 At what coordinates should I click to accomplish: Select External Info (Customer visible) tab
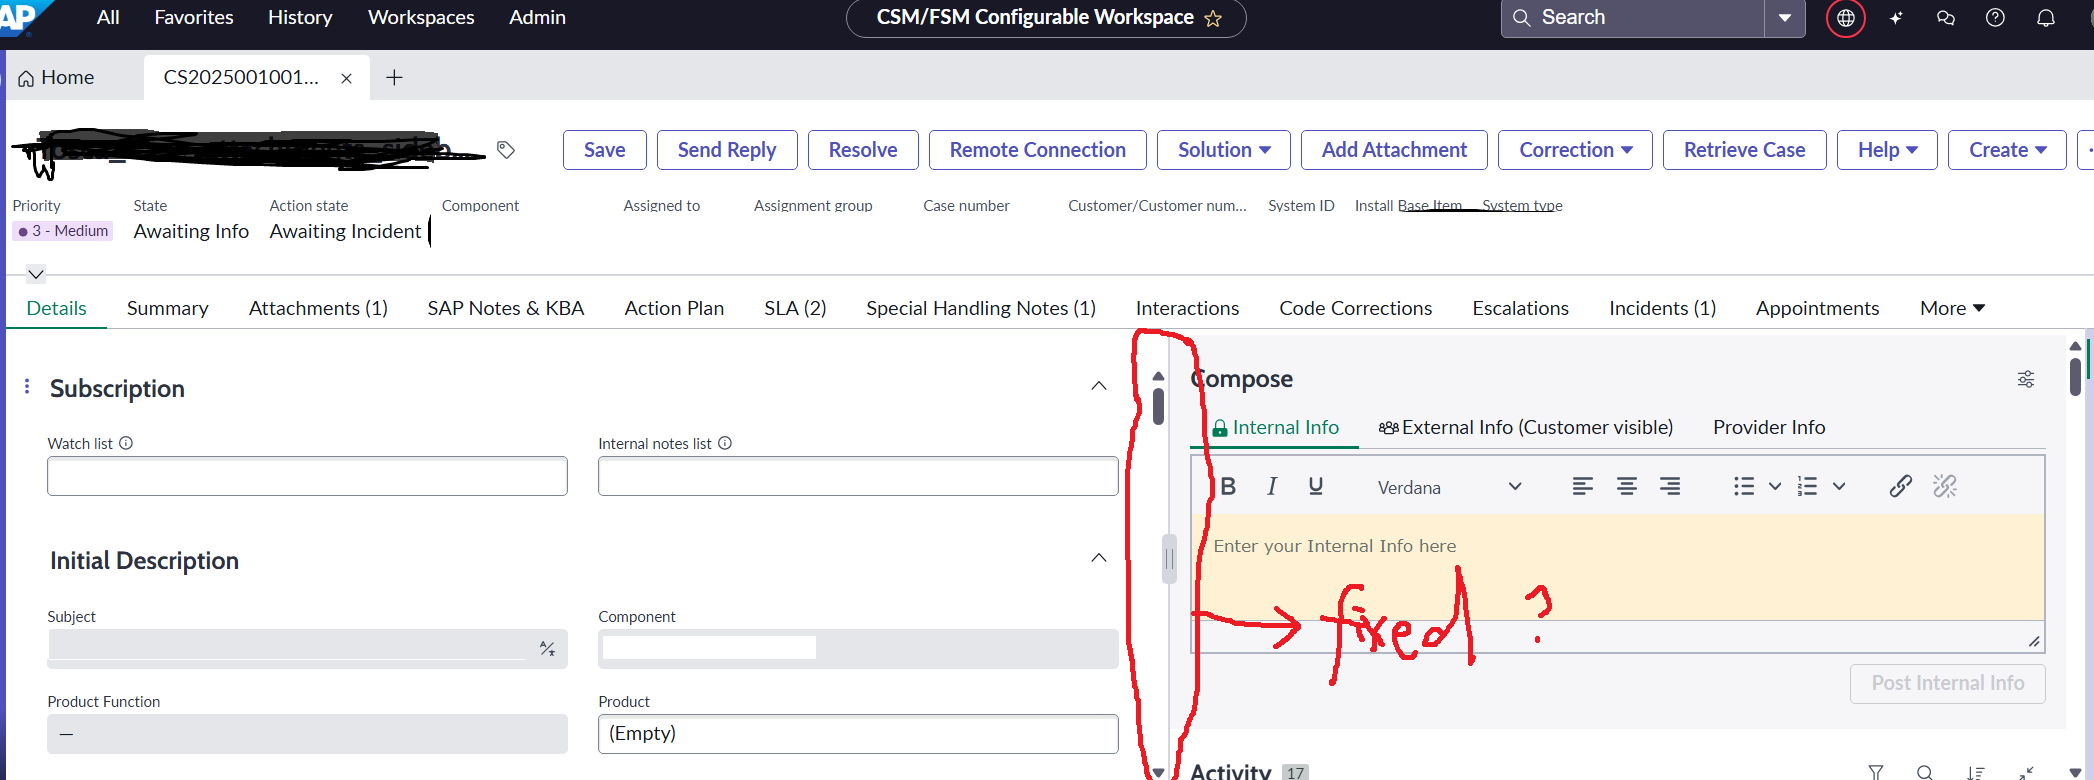pos(1526,427)
